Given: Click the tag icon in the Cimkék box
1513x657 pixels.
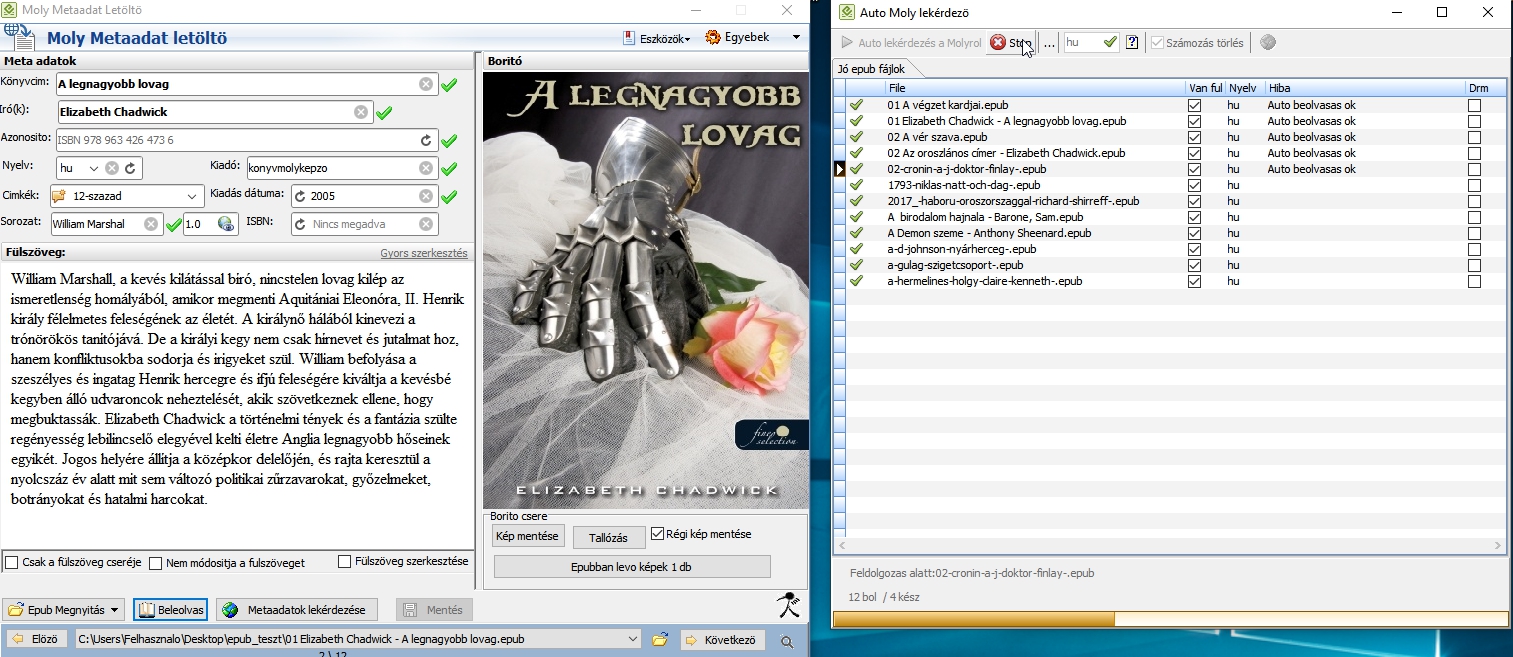Looking at the screenshot, I should (58, 196).
